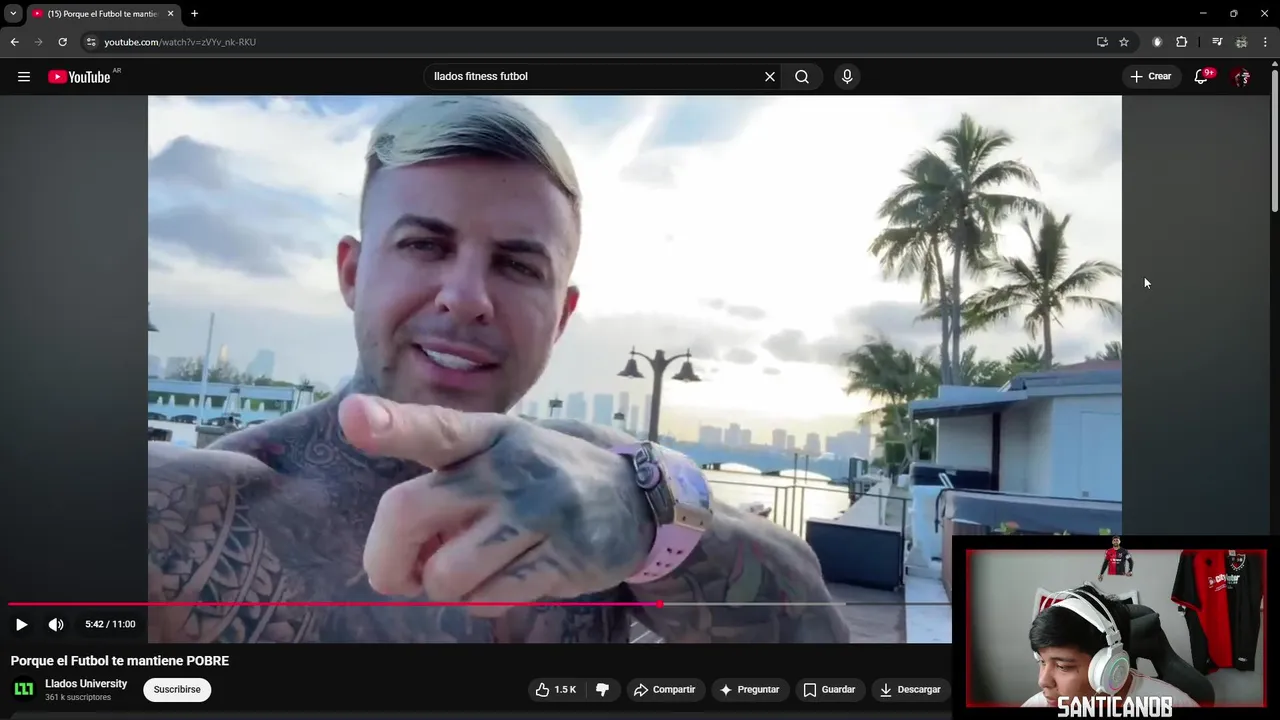Image resolution: width=1280 pixels, height=720 pixels.
Task: Submit search with the magnifier button
Action: click(x=802, y=77)
